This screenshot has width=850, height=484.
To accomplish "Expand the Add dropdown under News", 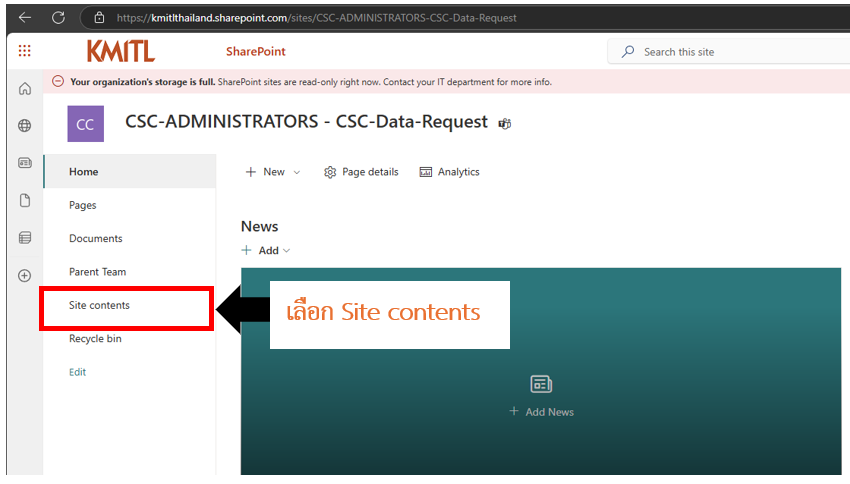I will click(x=267, y=250).
